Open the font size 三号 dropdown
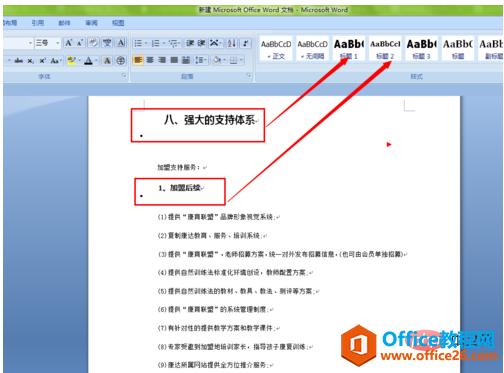The image size is (504, 373). [x=57, y=43]
